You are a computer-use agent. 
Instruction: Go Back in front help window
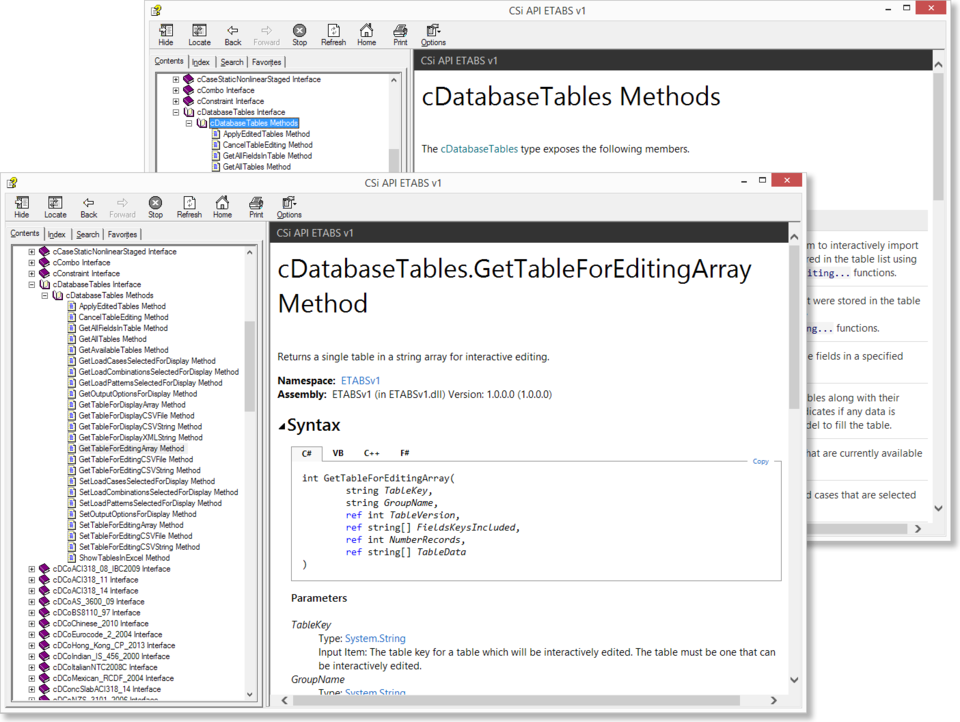tap(89, 207)
